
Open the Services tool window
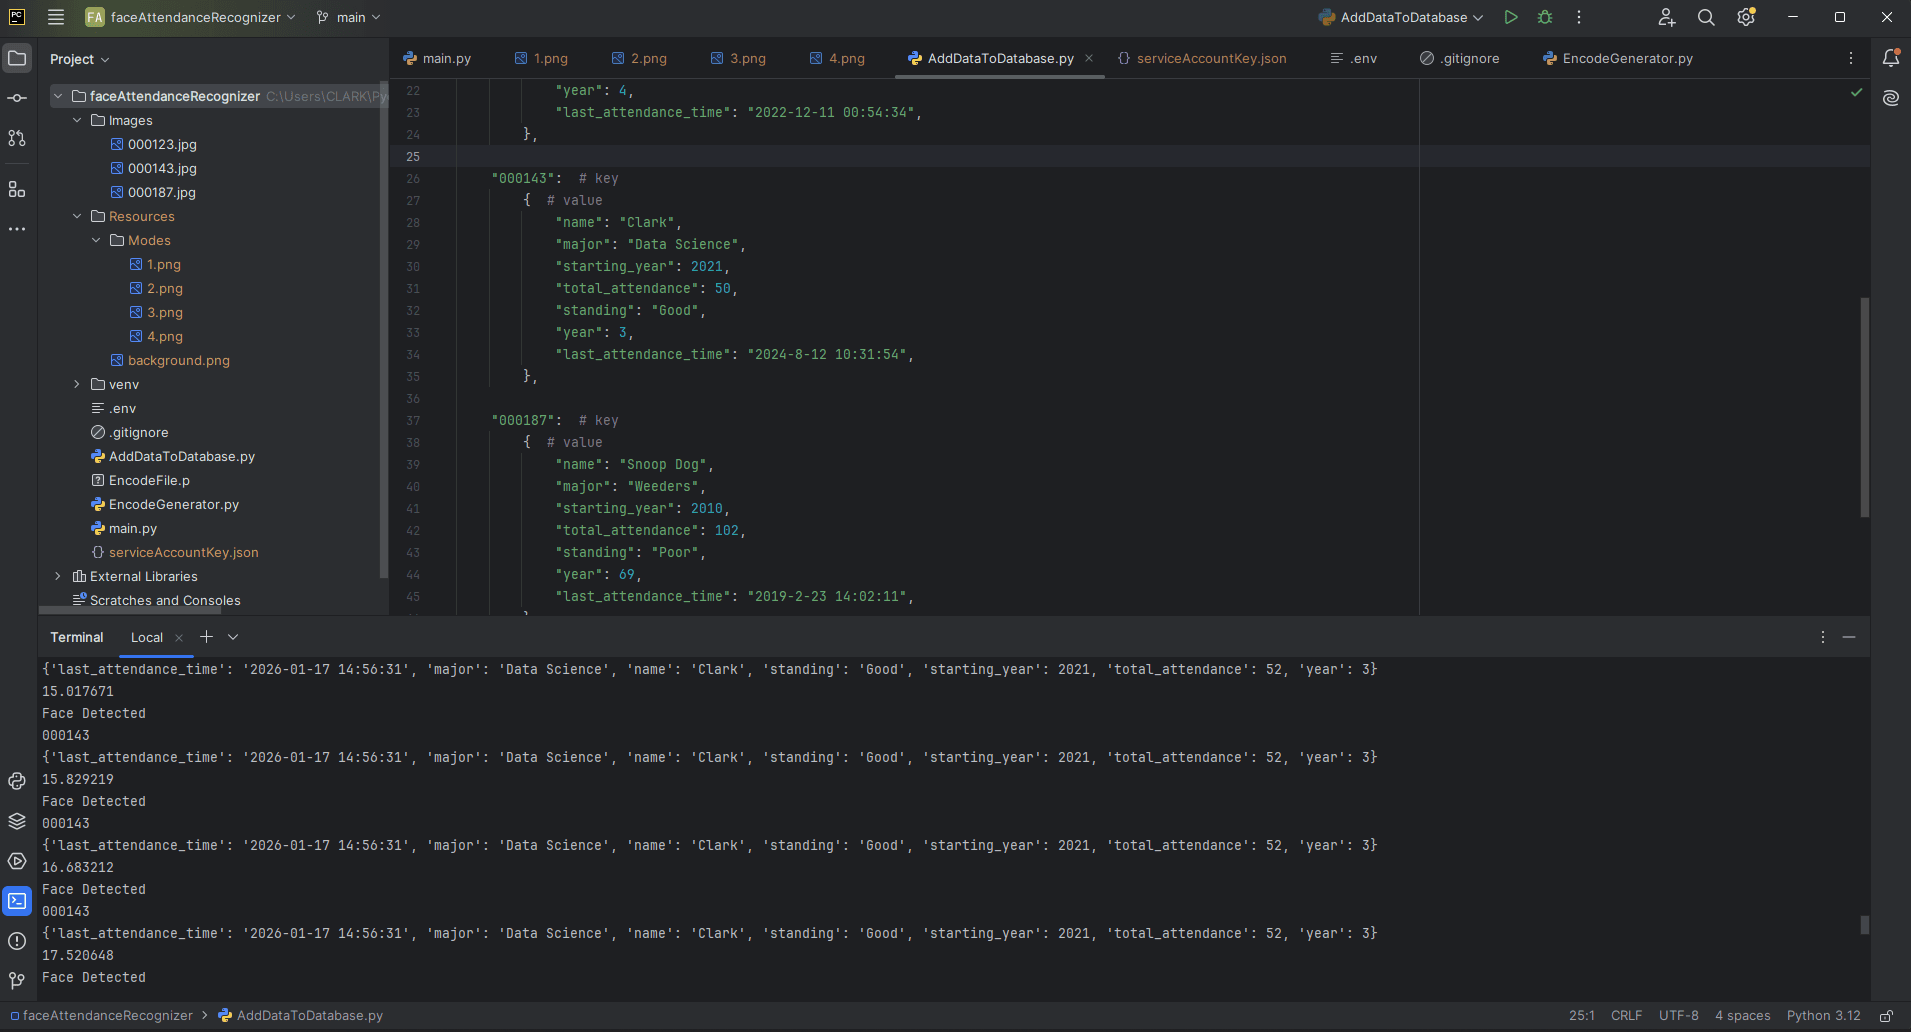(17, 861)
